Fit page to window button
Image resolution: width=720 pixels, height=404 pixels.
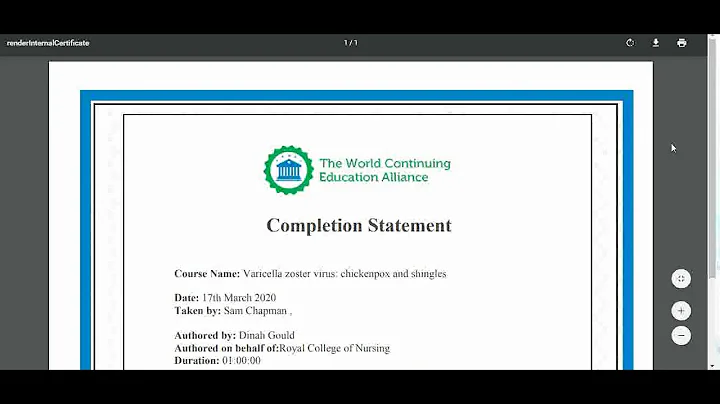(x=681, y=279)
